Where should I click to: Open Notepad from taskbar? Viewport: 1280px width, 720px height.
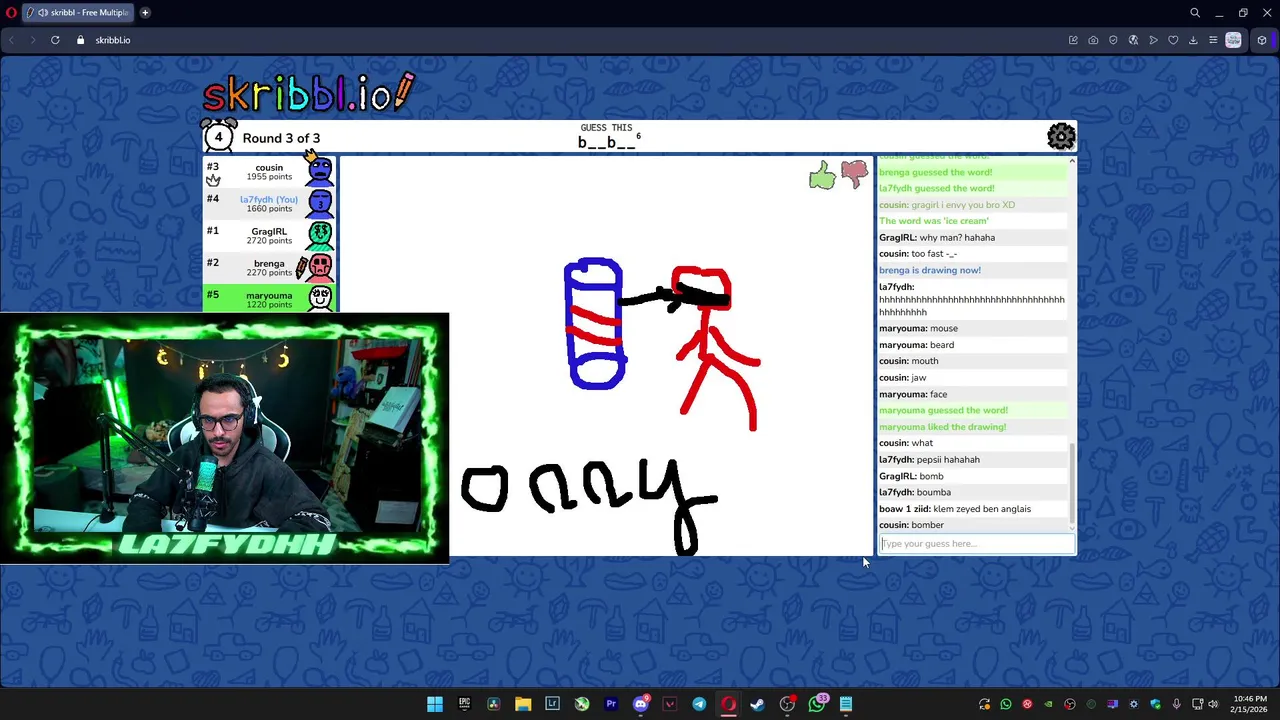point(846,704)
